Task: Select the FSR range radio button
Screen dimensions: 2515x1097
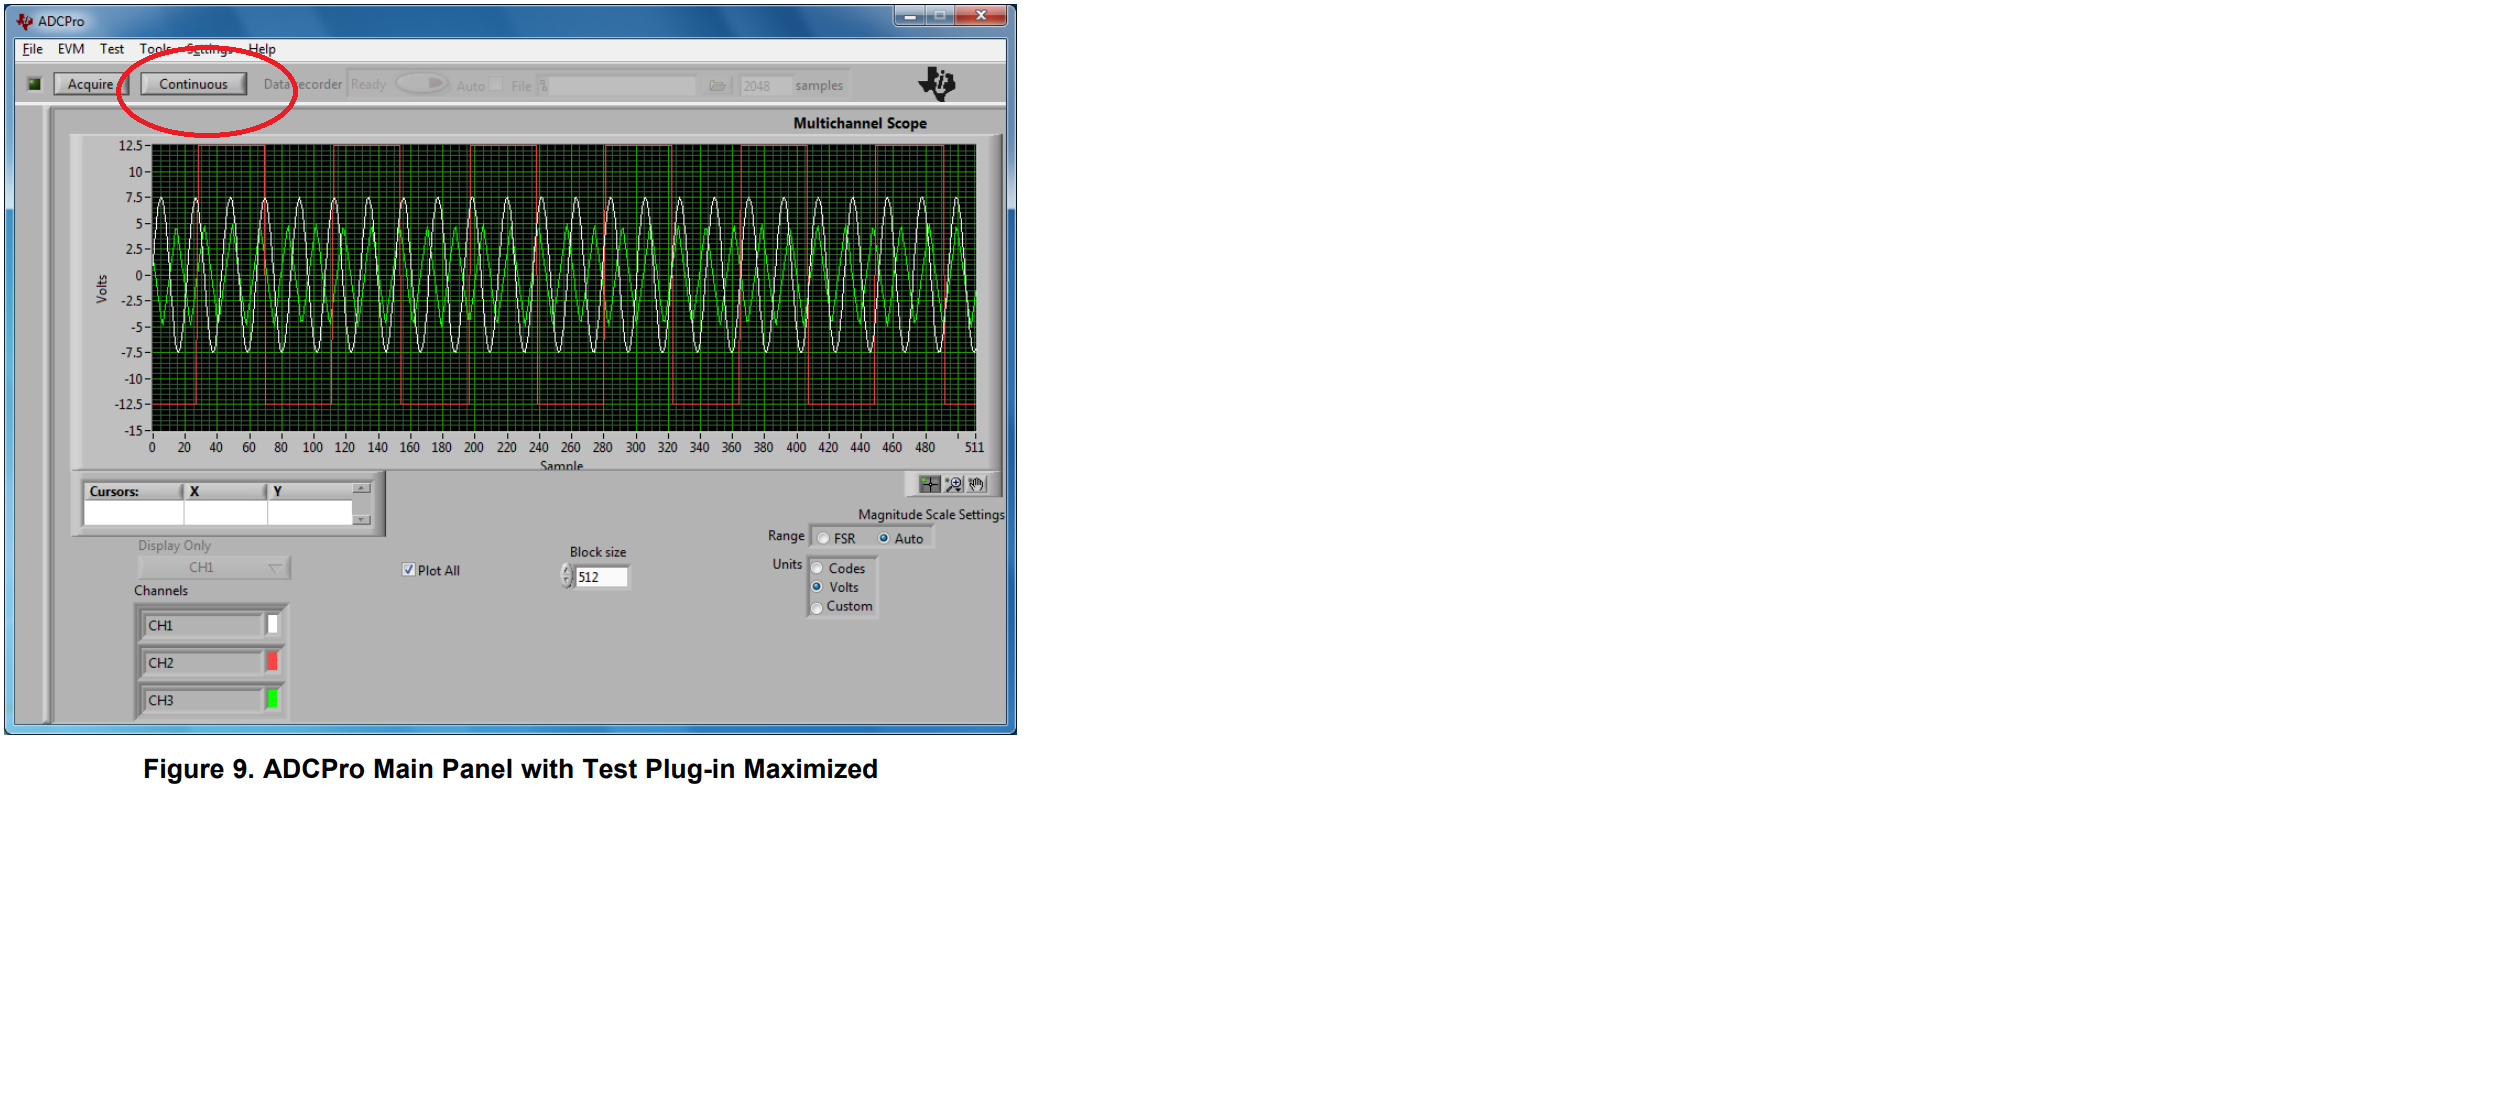Action: coord(823,539)
